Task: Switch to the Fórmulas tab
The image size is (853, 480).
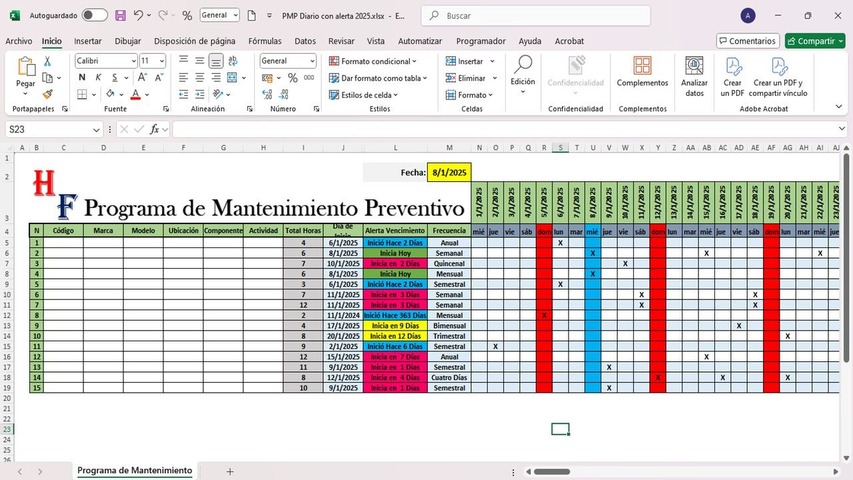Action: pyautogui.click(x=265, y=41)
